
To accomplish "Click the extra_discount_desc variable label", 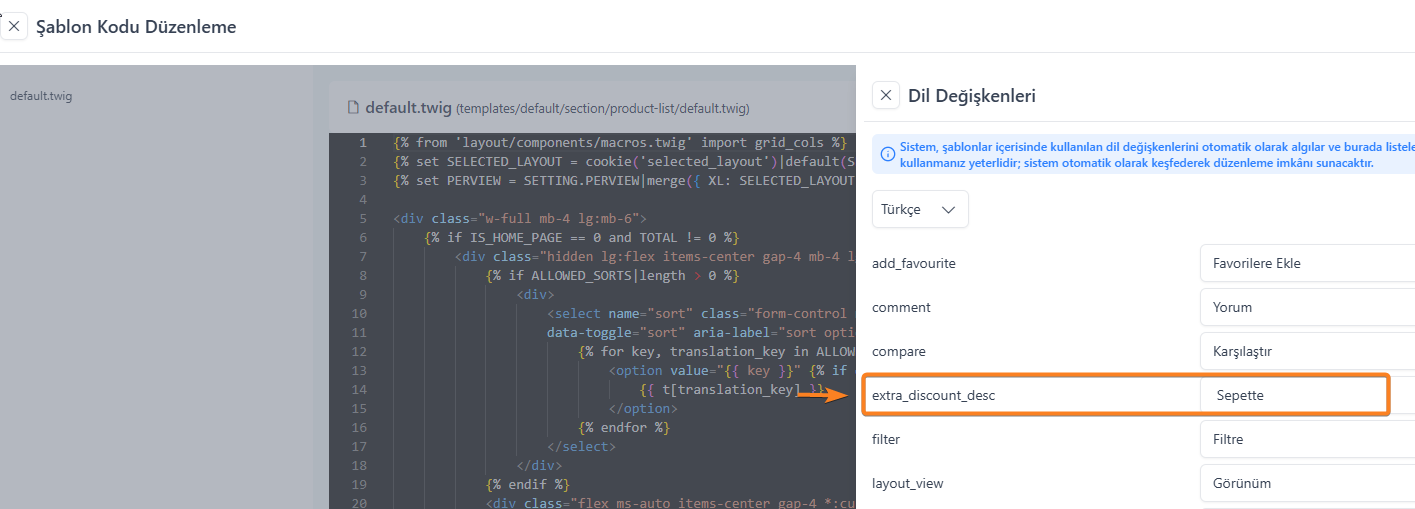I will pyautogui.click(x=933, y=395).
